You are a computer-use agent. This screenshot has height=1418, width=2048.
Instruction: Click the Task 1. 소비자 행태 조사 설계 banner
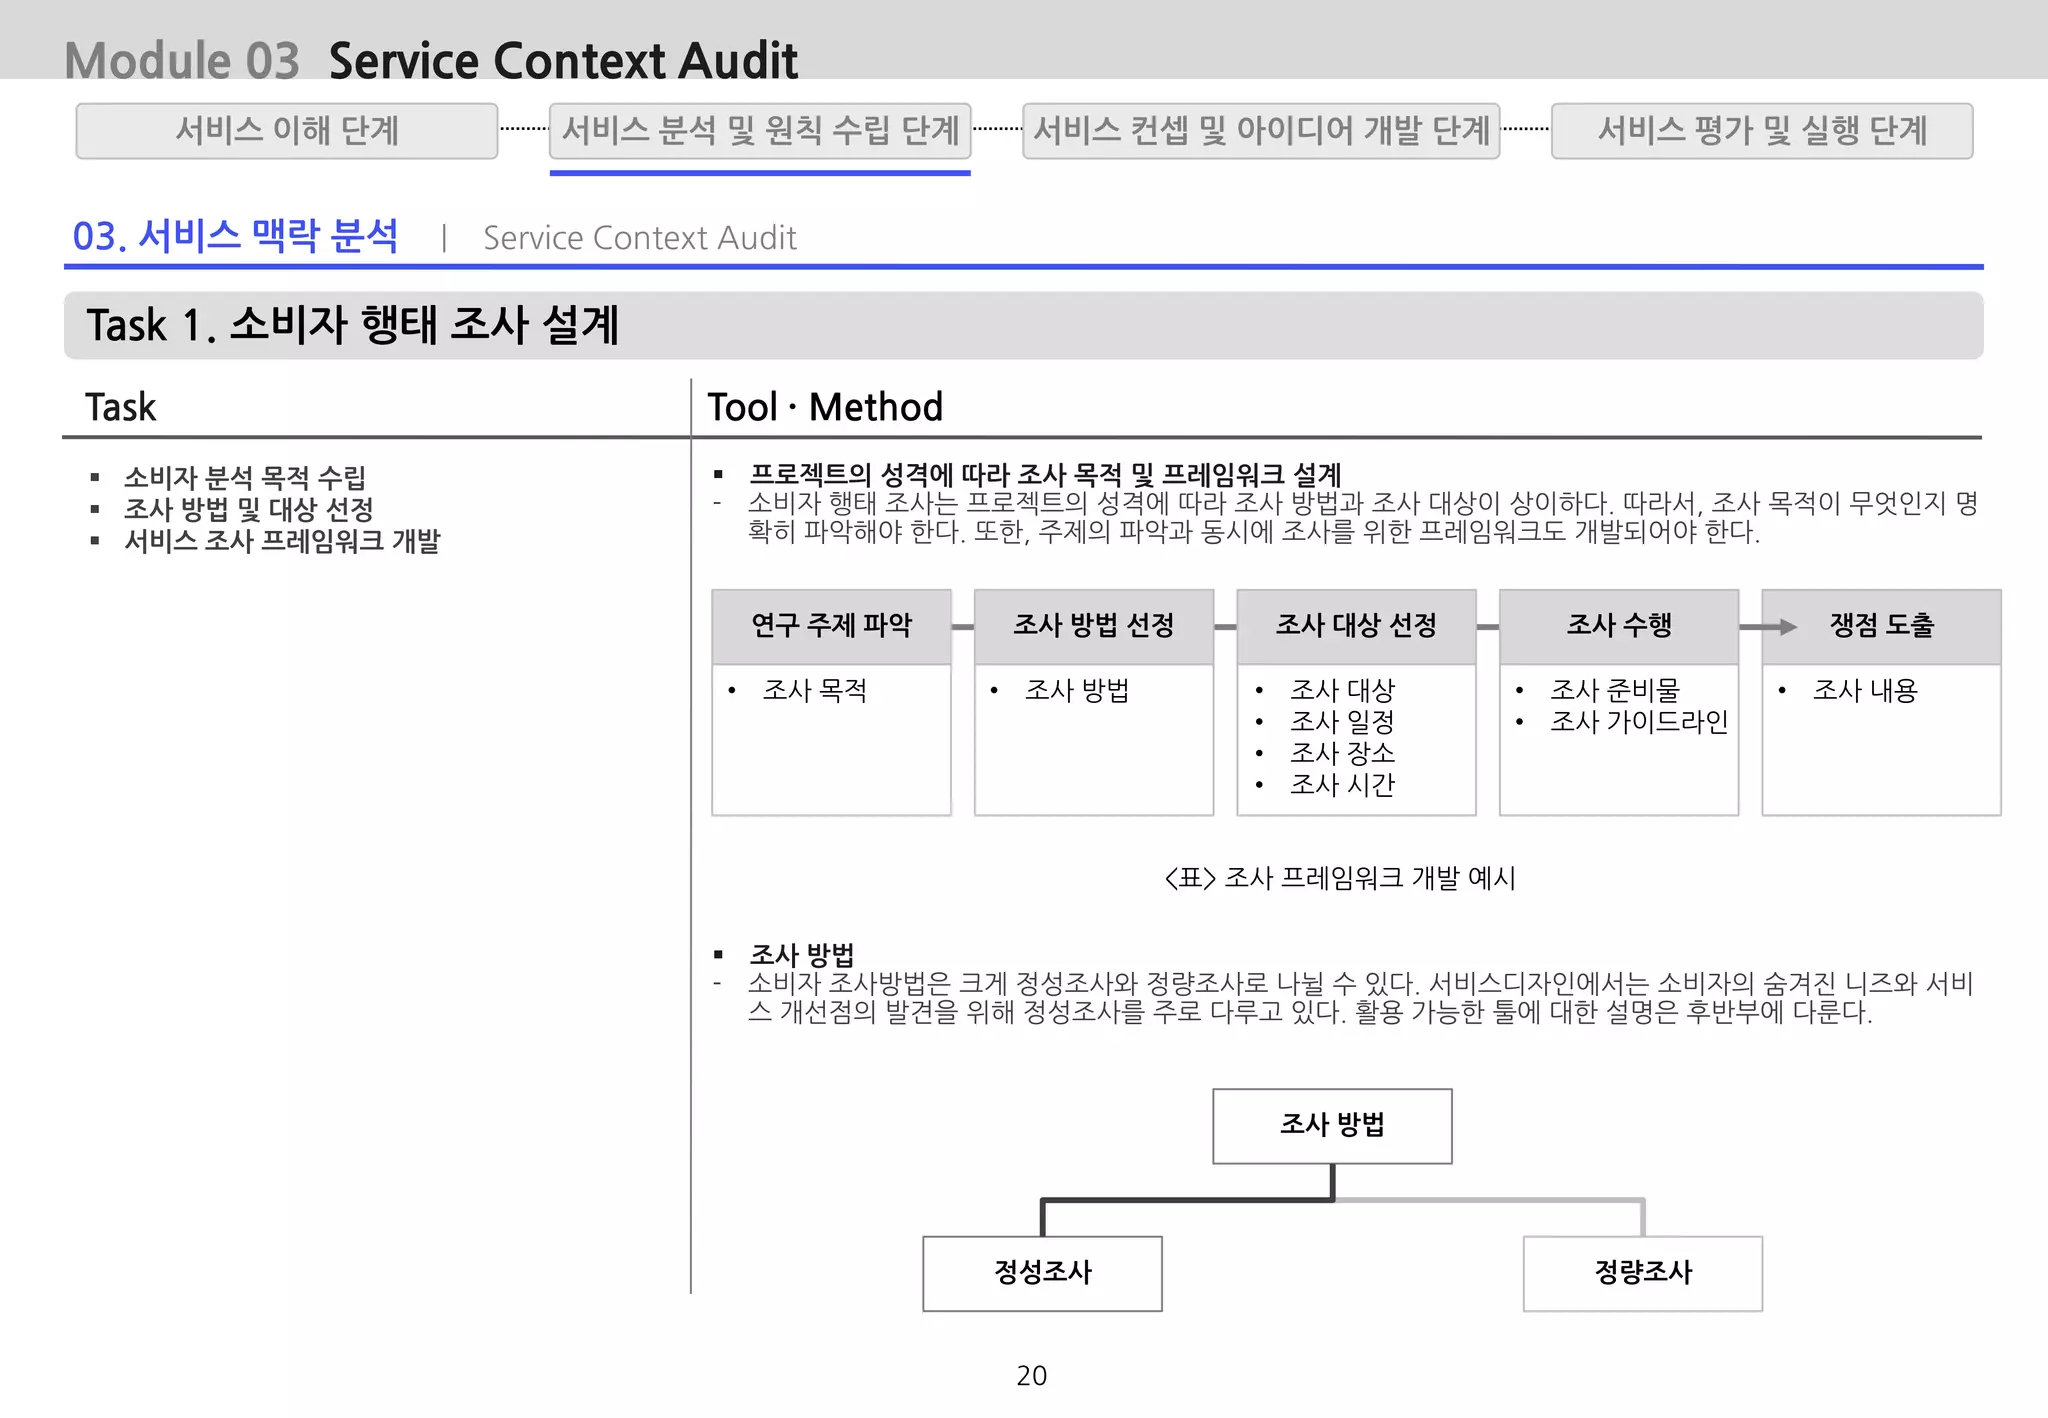pyautogui.click(x=1024, y=325)
